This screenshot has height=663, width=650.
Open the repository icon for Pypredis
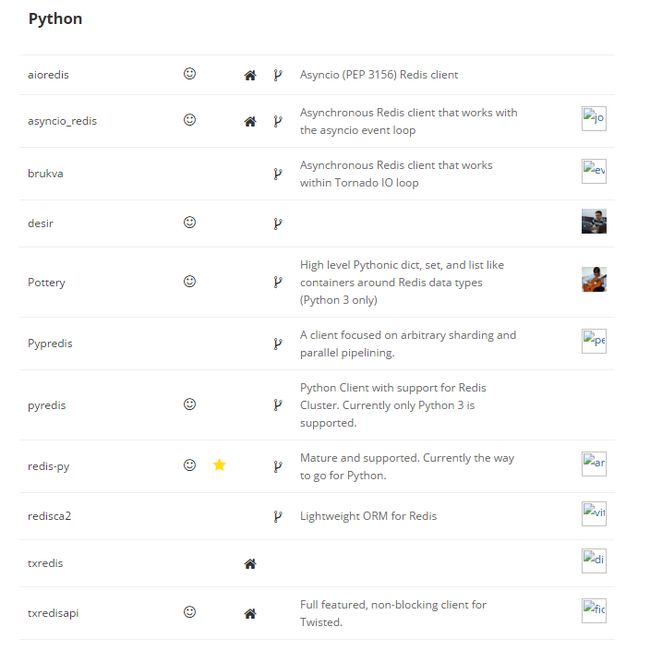coord(277,344)
